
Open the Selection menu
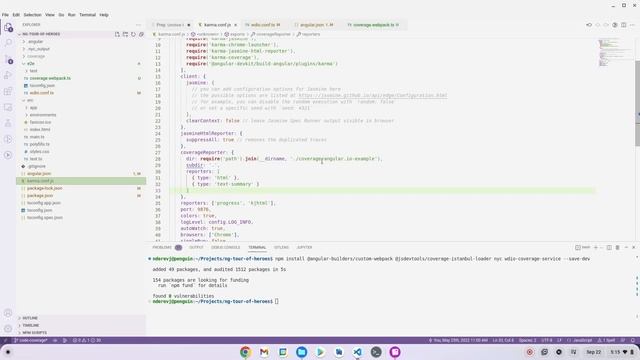pos(32,15)
